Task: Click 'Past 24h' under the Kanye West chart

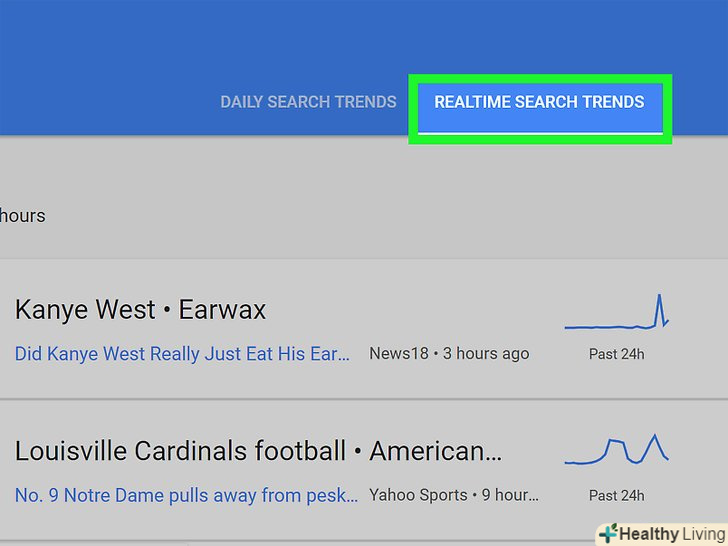Action: [x=616, y=354]
